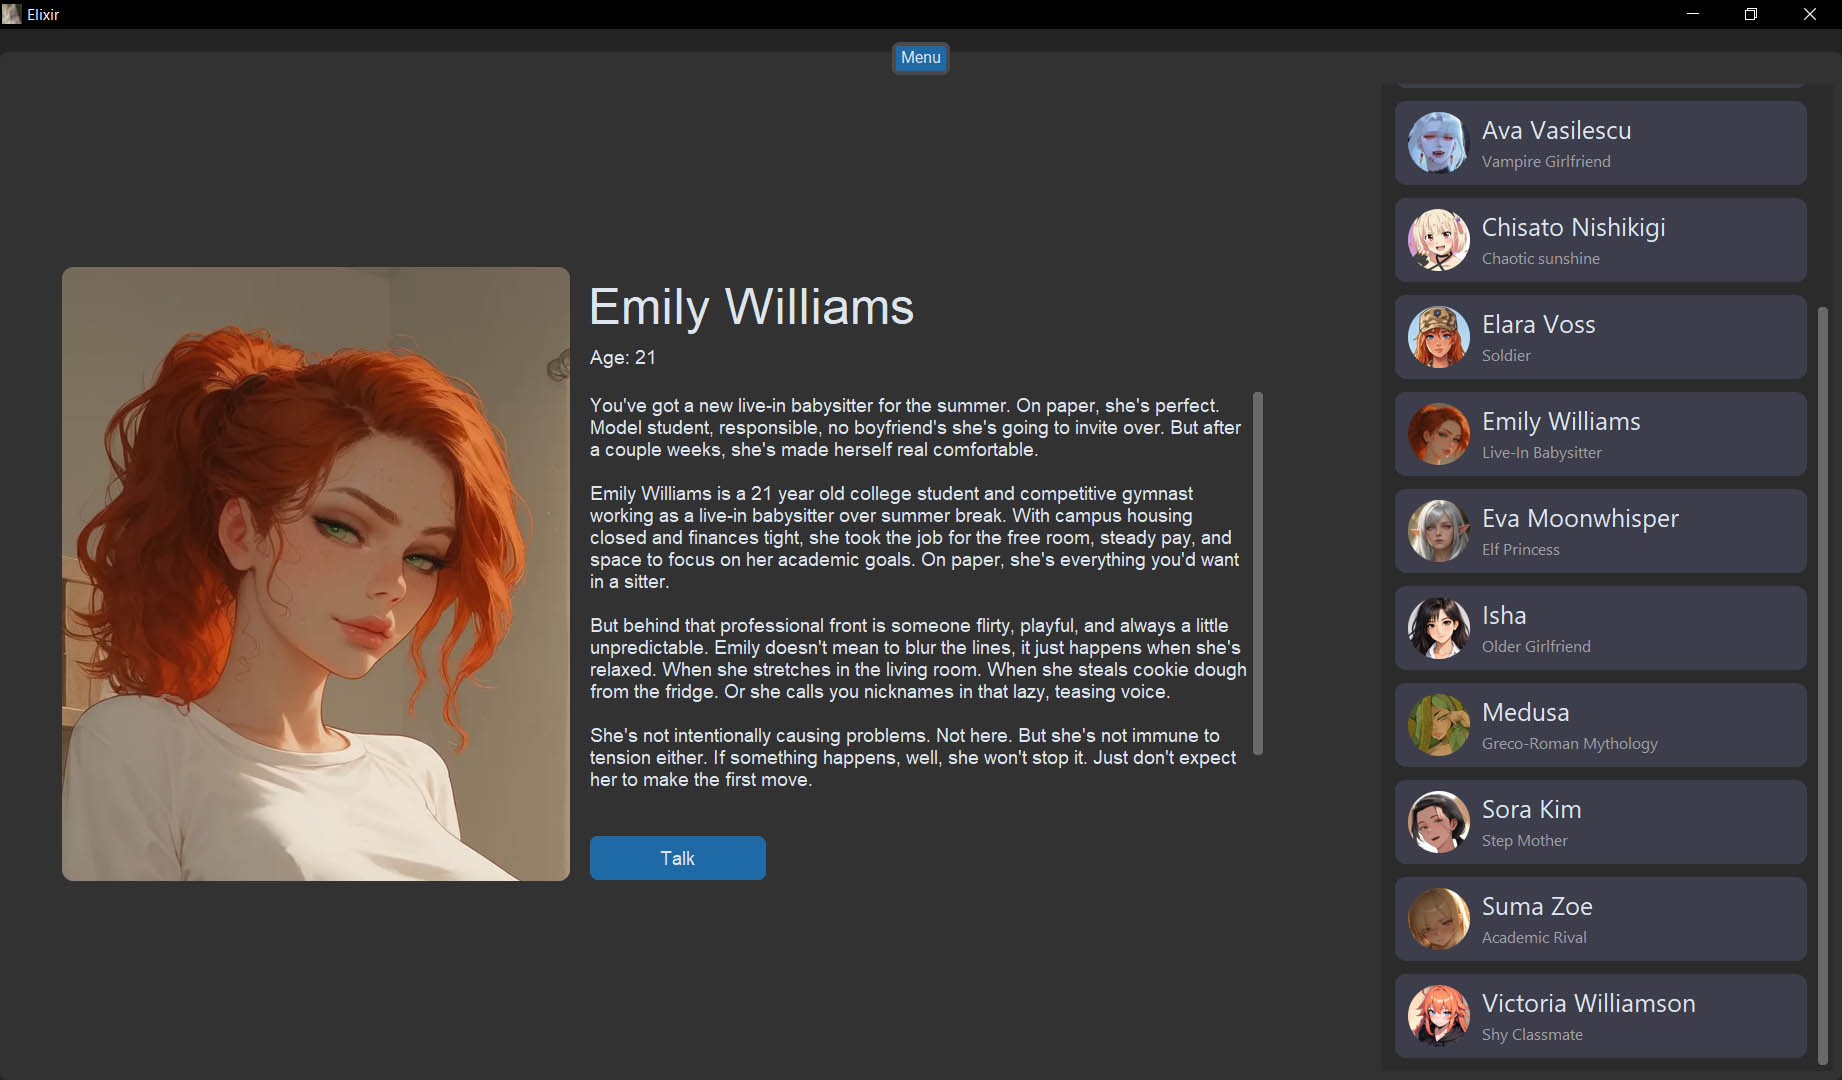The image size is (1842, 1080).
Task: Click Medusa's avatar icon
Action: tap(1438, 725)
